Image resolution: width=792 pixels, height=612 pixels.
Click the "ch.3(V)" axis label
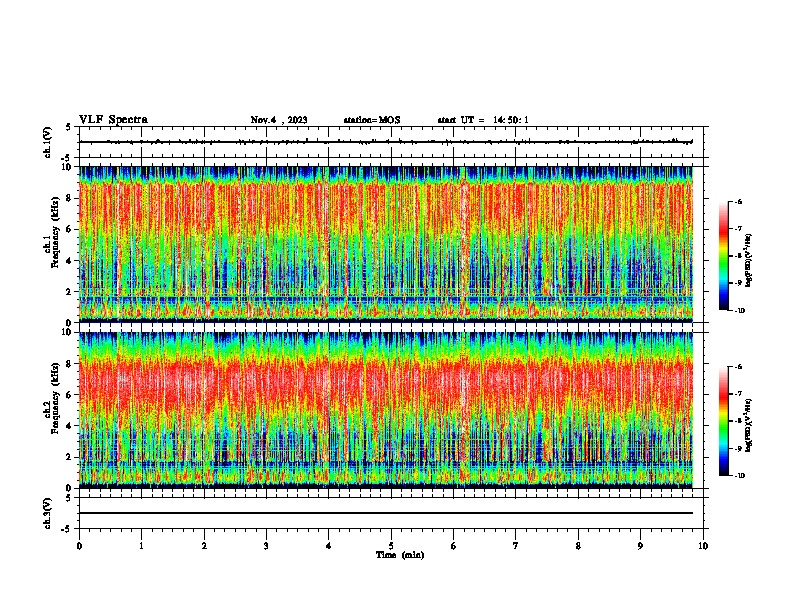[47, 513]
